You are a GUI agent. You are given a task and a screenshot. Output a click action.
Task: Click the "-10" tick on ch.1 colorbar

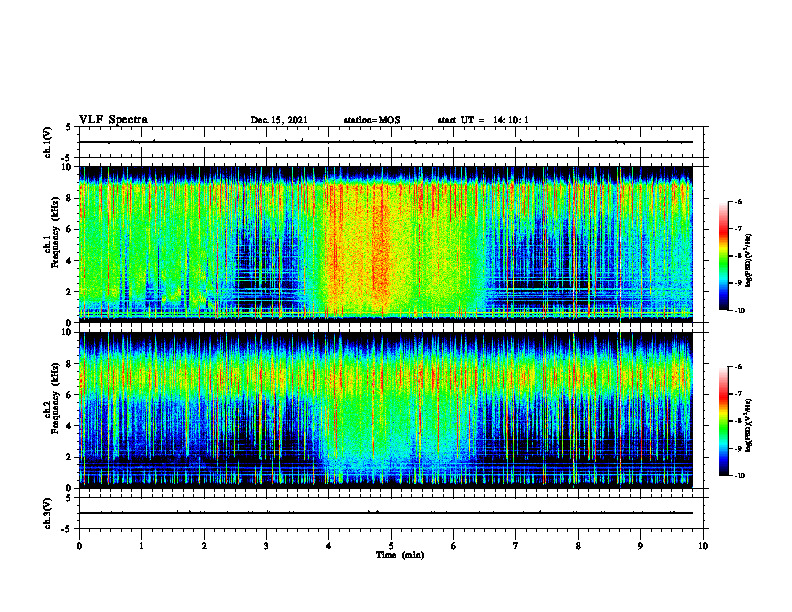(x=739, y=311)
